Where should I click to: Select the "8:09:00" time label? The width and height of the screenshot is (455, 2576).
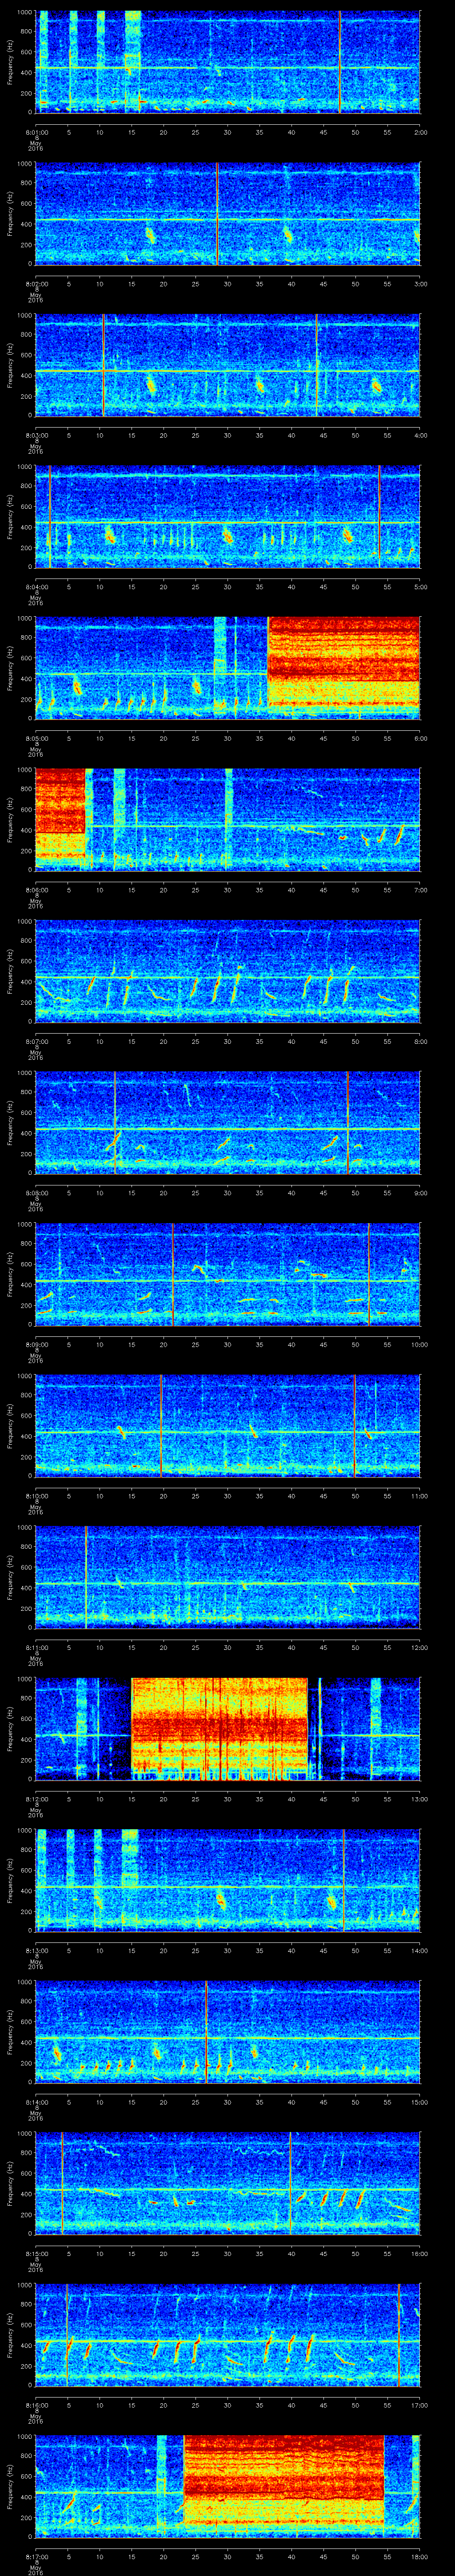pyautogui.click(x=36, y=1344)
